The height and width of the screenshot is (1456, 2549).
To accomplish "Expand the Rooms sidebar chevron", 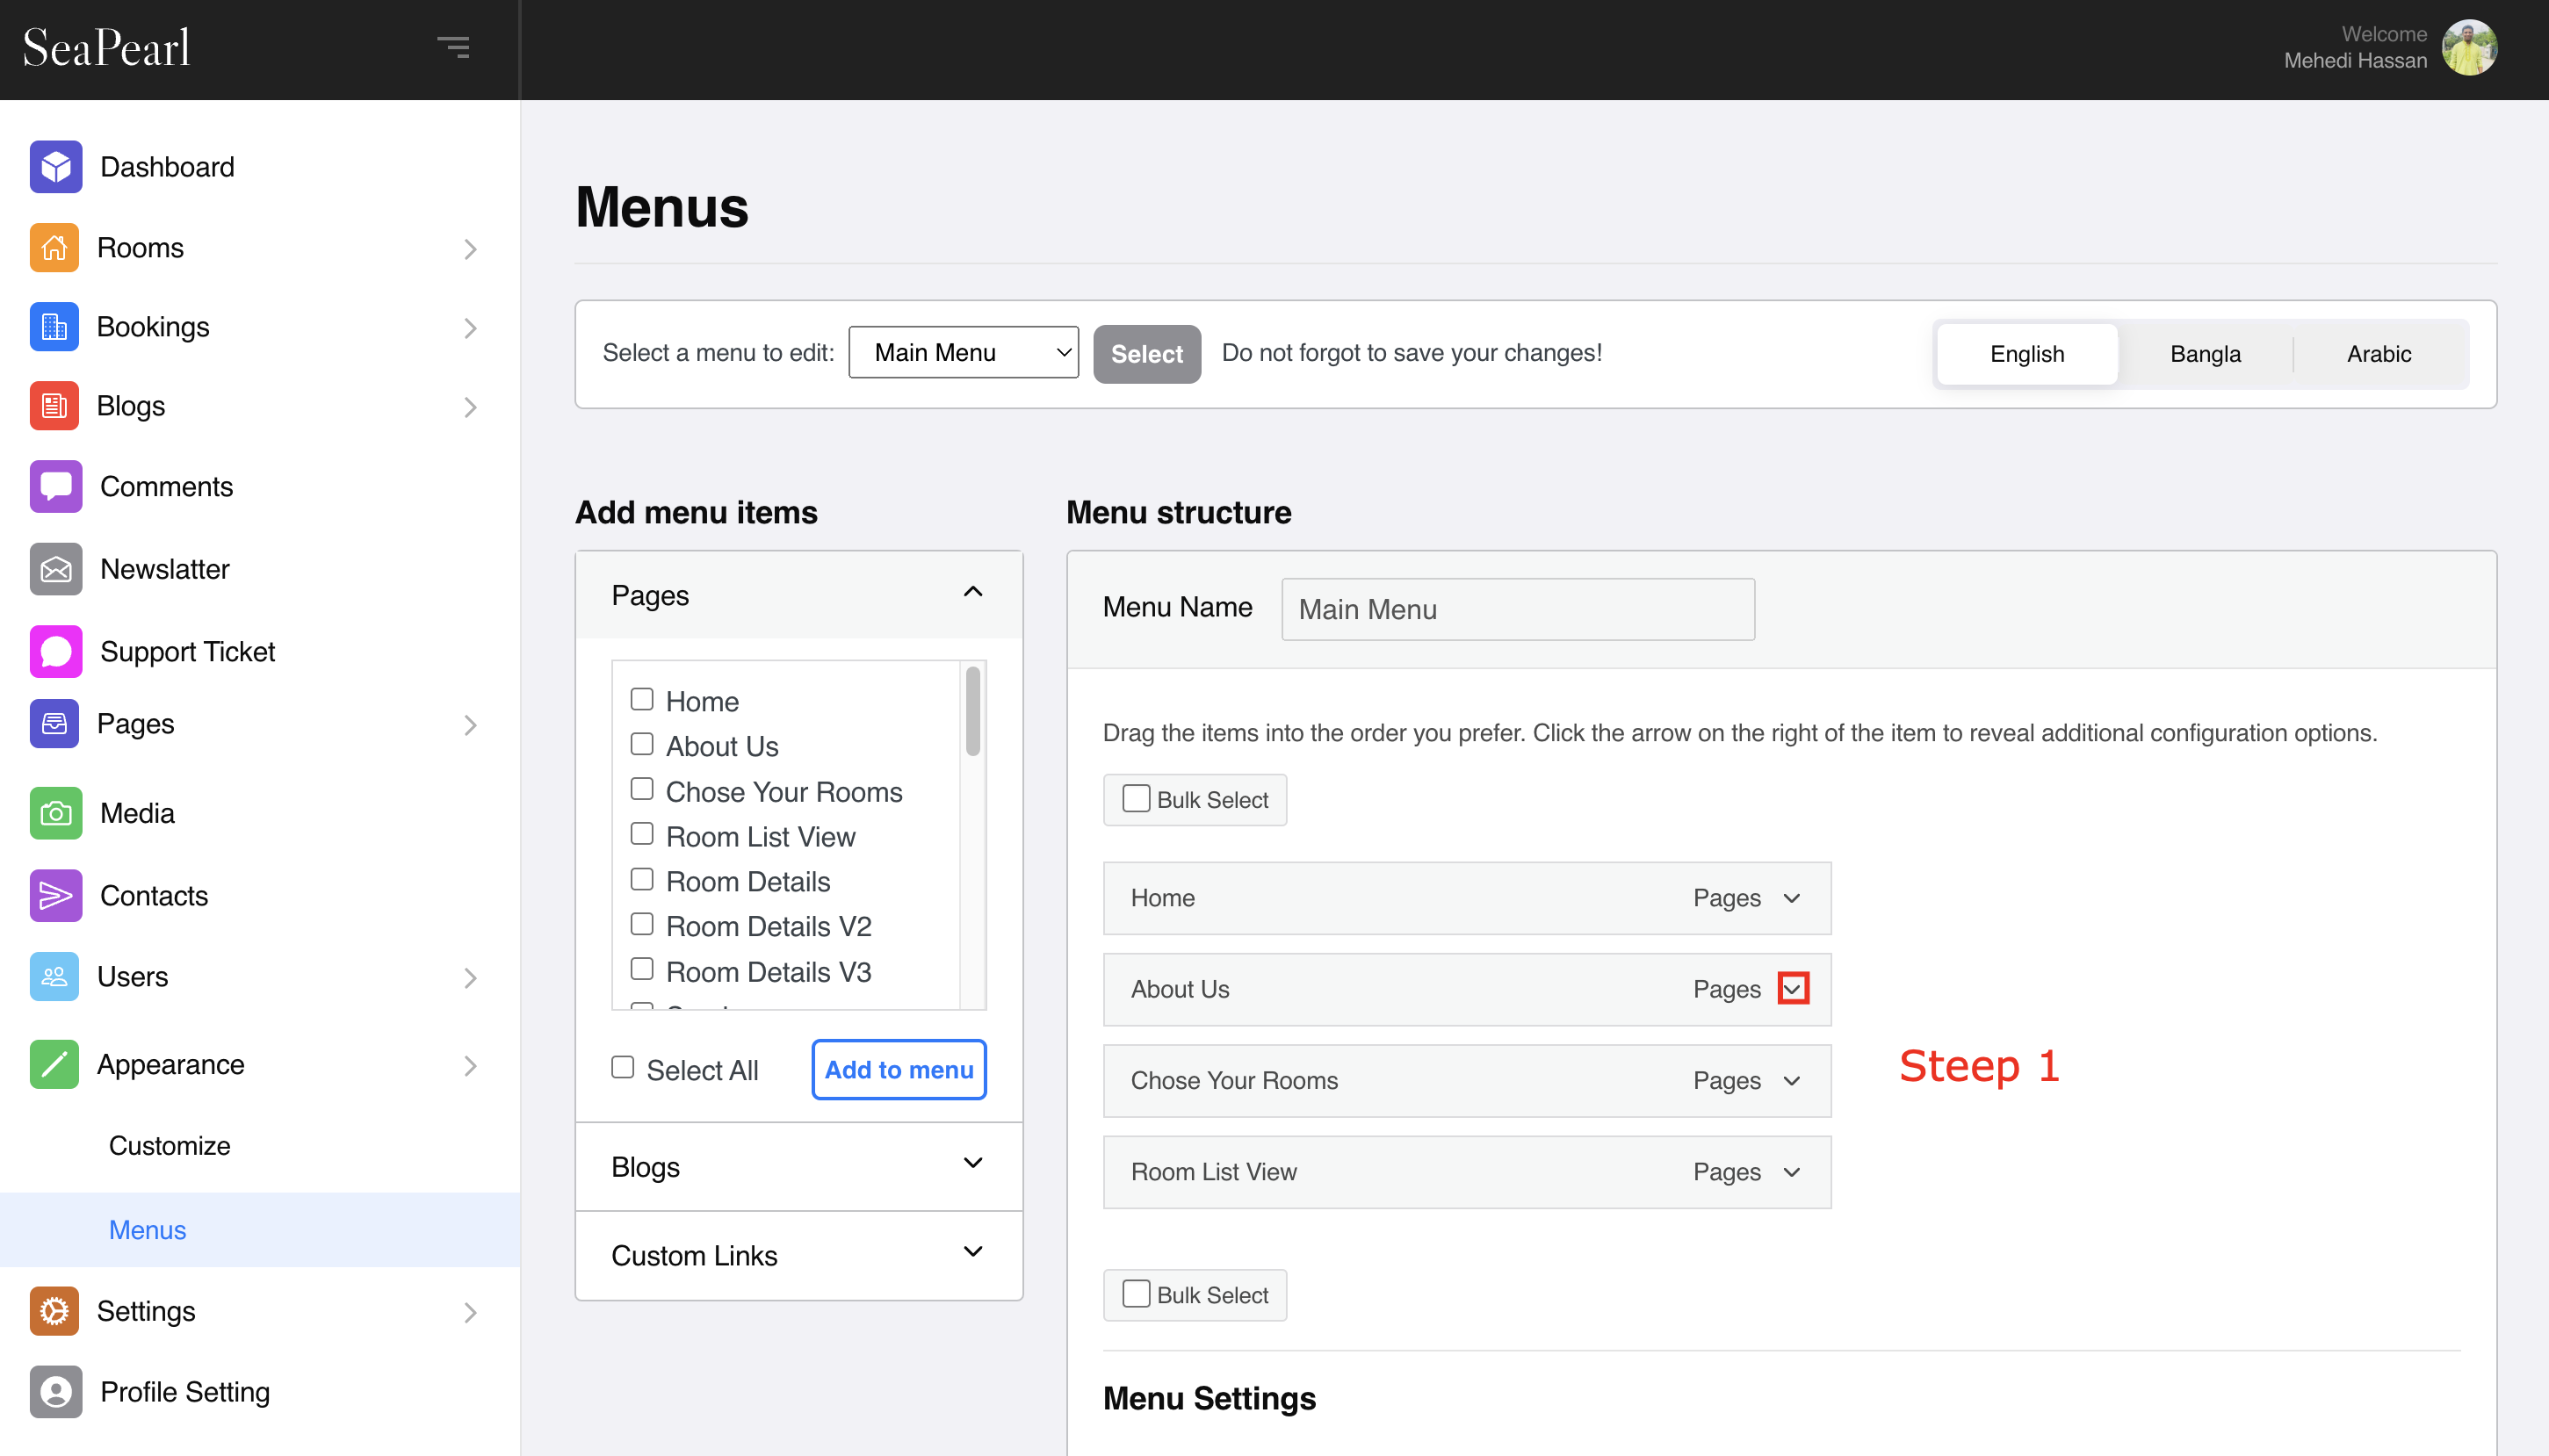I will (x=470, y=249).
